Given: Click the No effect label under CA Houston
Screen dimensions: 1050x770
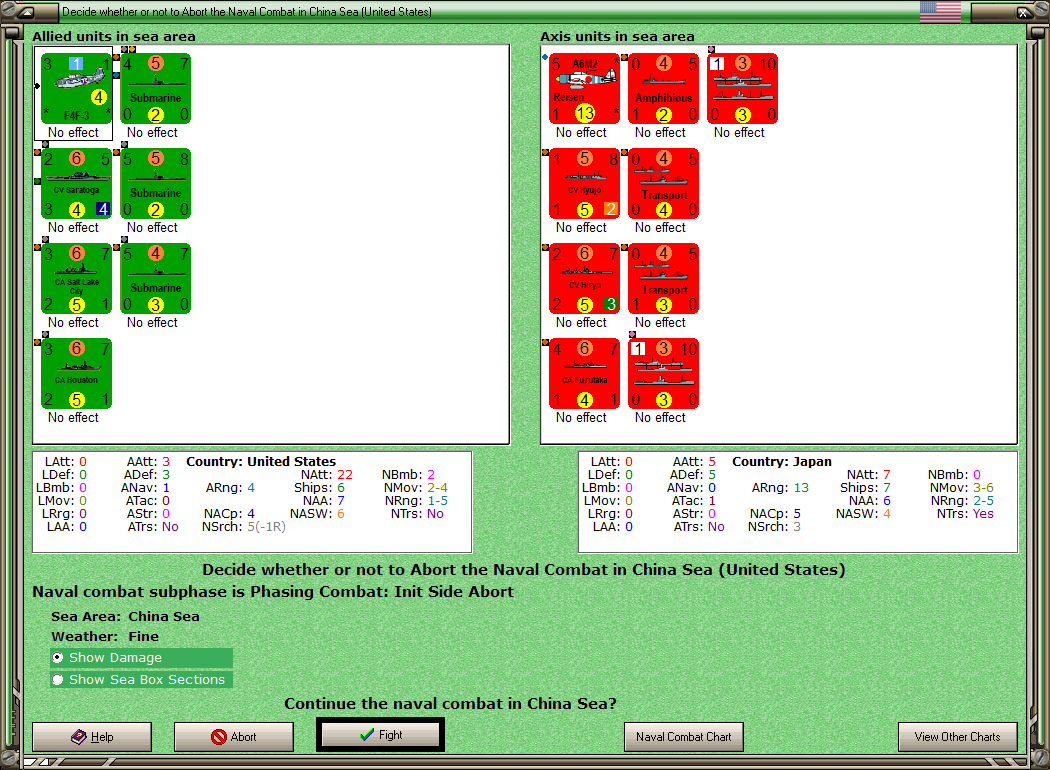Looking at the screenshot, I should (73, 417).
